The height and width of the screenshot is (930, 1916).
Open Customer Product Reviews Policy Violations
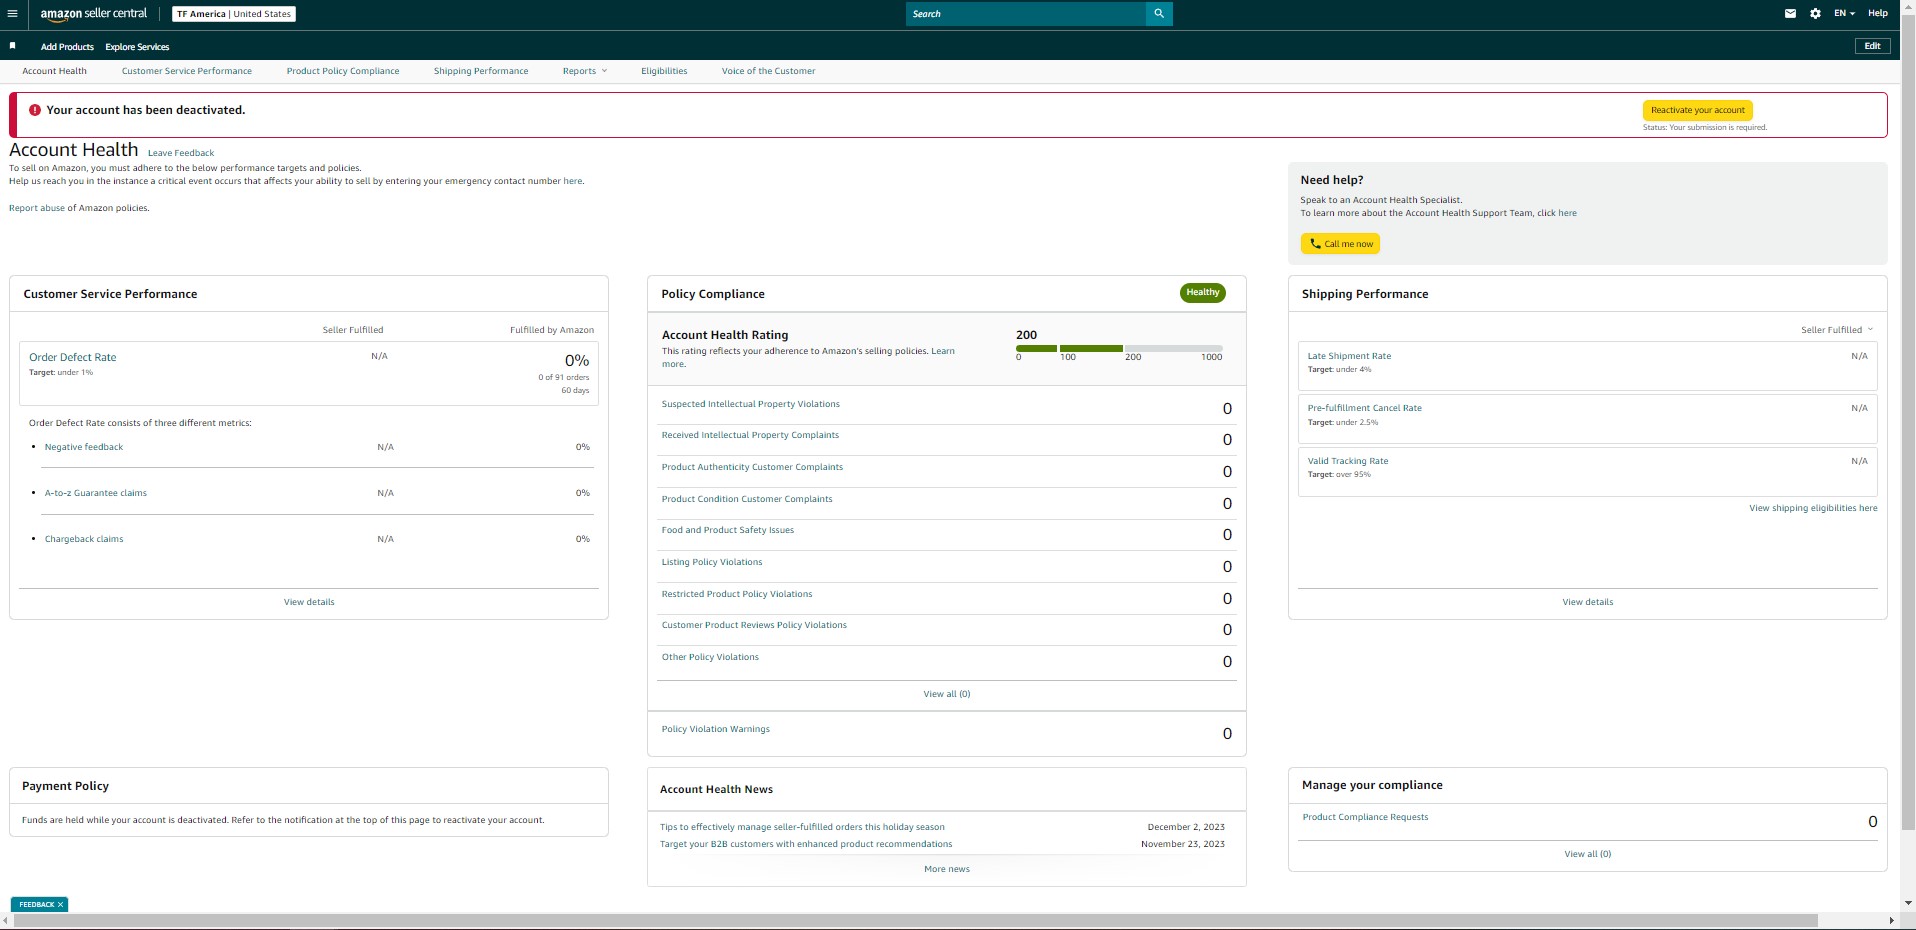tap(754, 625)
